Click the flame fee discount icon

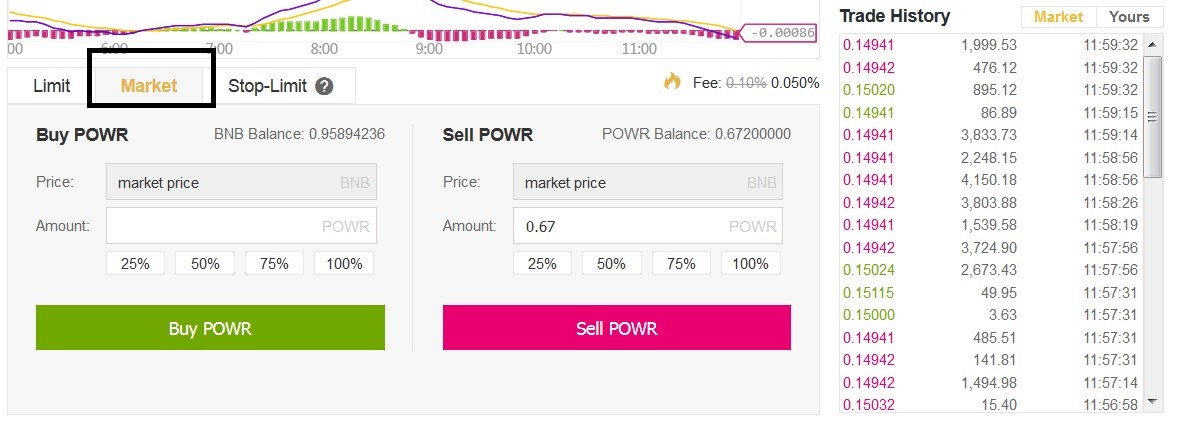tap(673, 81)
